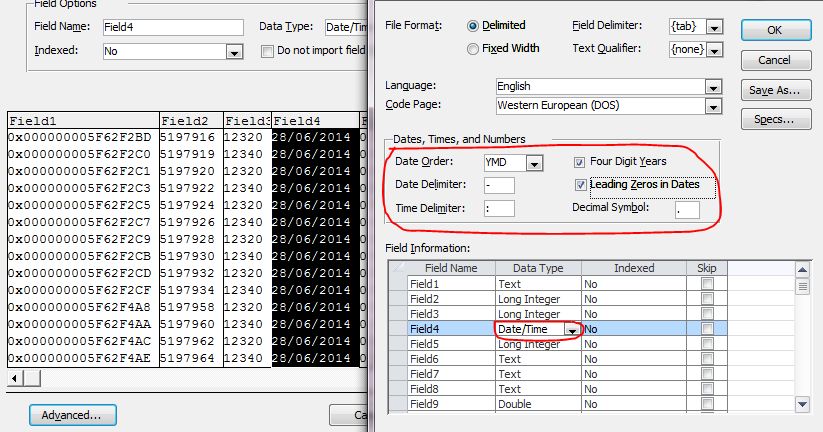Screen dimensions: 823x432
Task: Click preview cell 0x000000005F62F2BD
Action: [80, 138]
